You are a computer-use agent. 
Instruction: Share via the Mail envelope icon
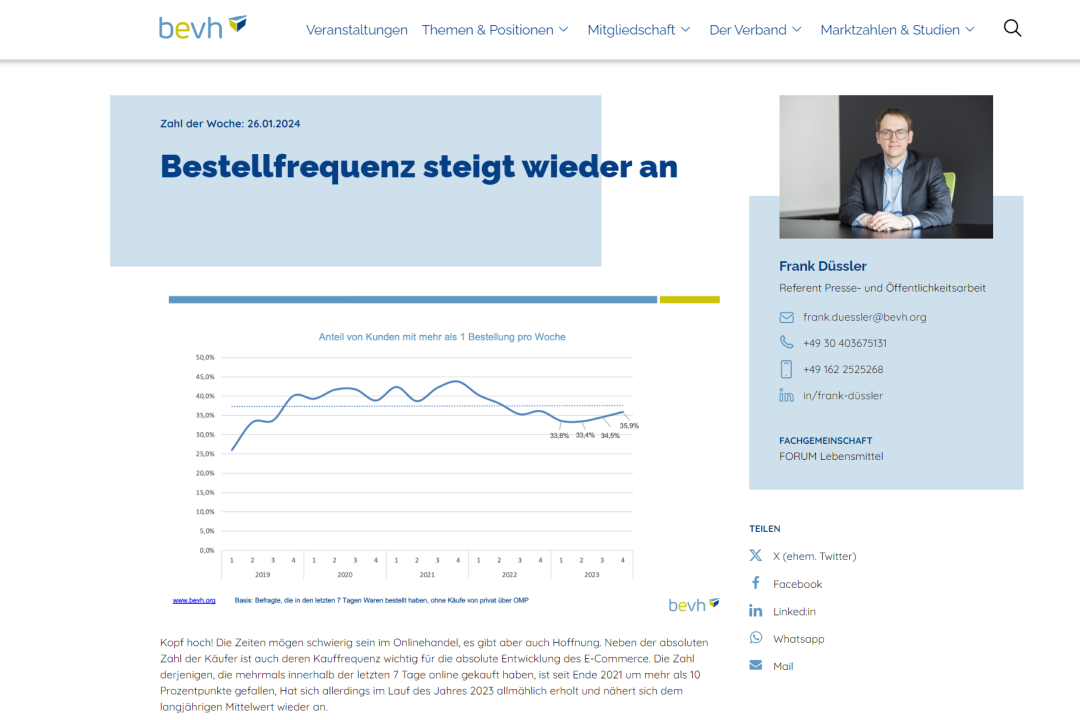click(x=756, y=666)
